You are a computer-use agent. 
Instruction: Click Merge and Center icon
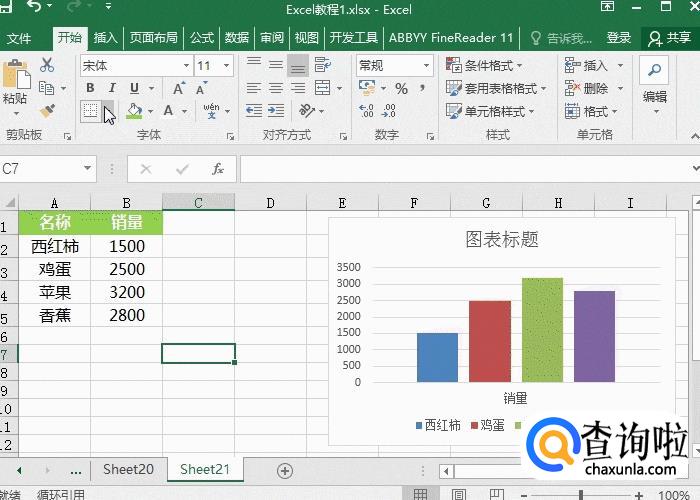click(323, 88)
